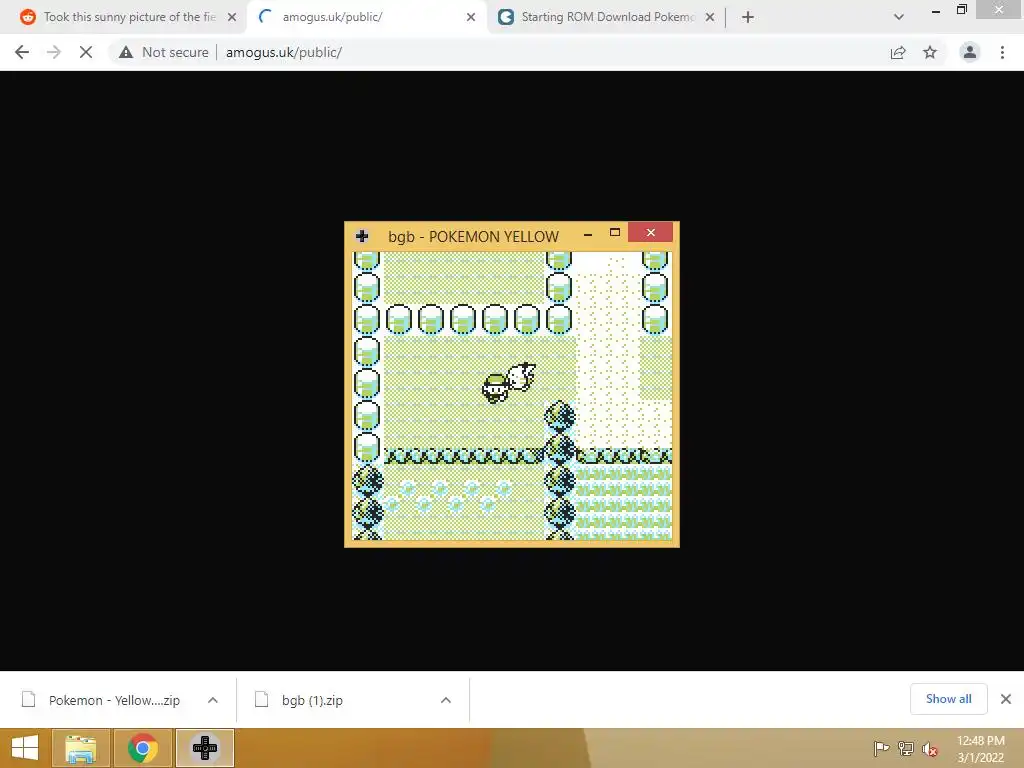View the Not secure site warning
Screen dimensions: 1024x768
point(163,52)
